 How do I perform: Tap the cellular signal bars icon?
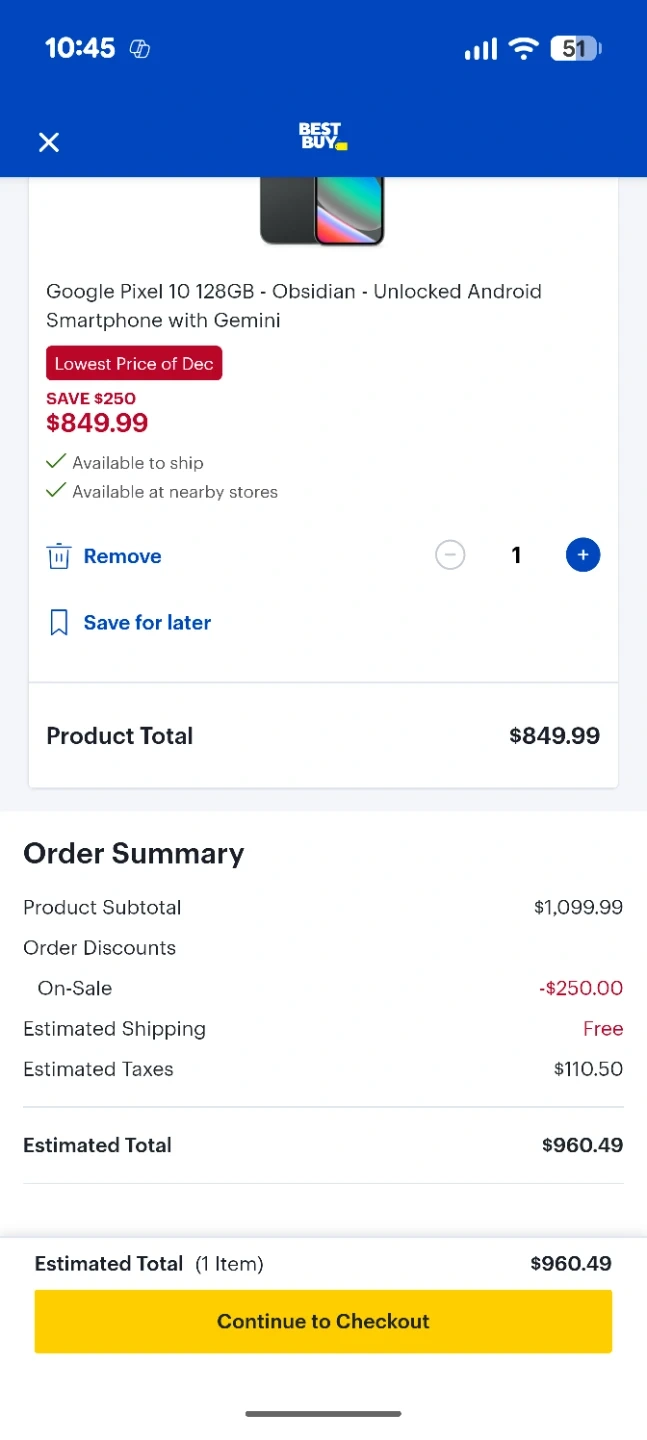(480, 49)
